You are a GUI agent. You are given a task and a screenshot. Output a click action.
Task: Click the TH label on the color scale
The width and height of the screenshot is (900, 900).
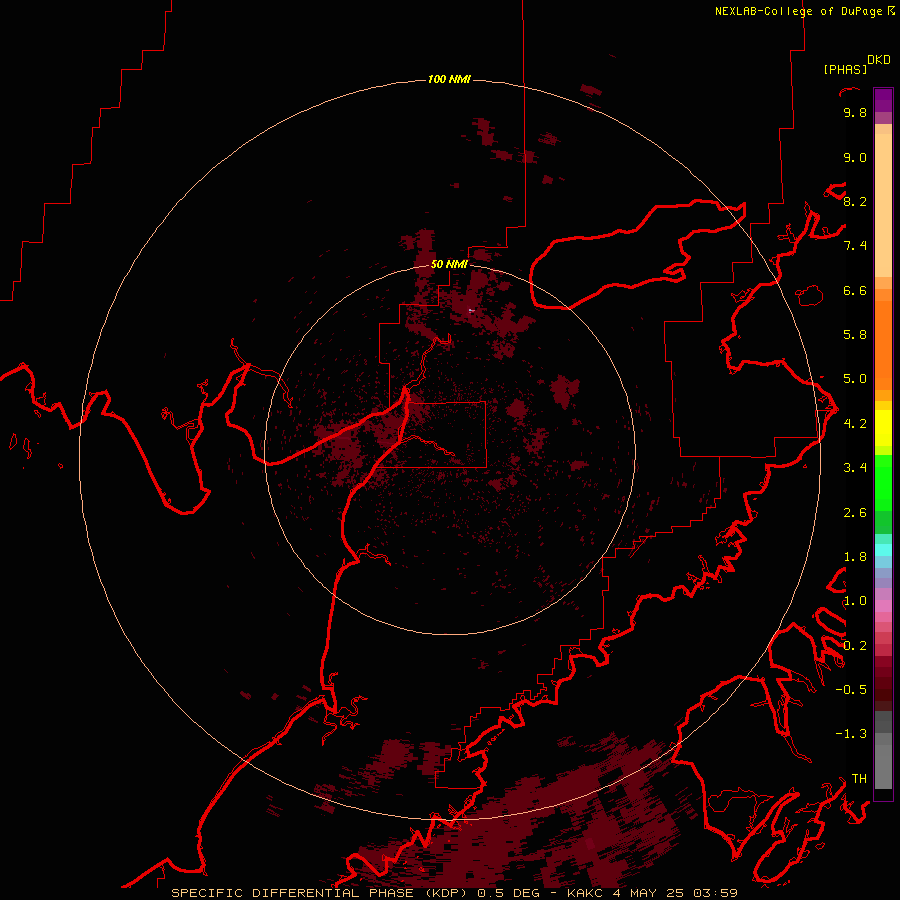click(x=859, y=779)
